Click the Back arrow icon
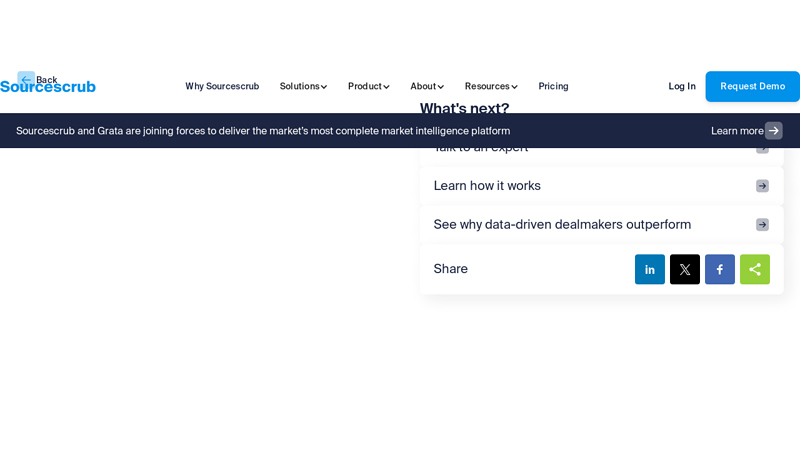800x450 pixels. pos(25,79)
